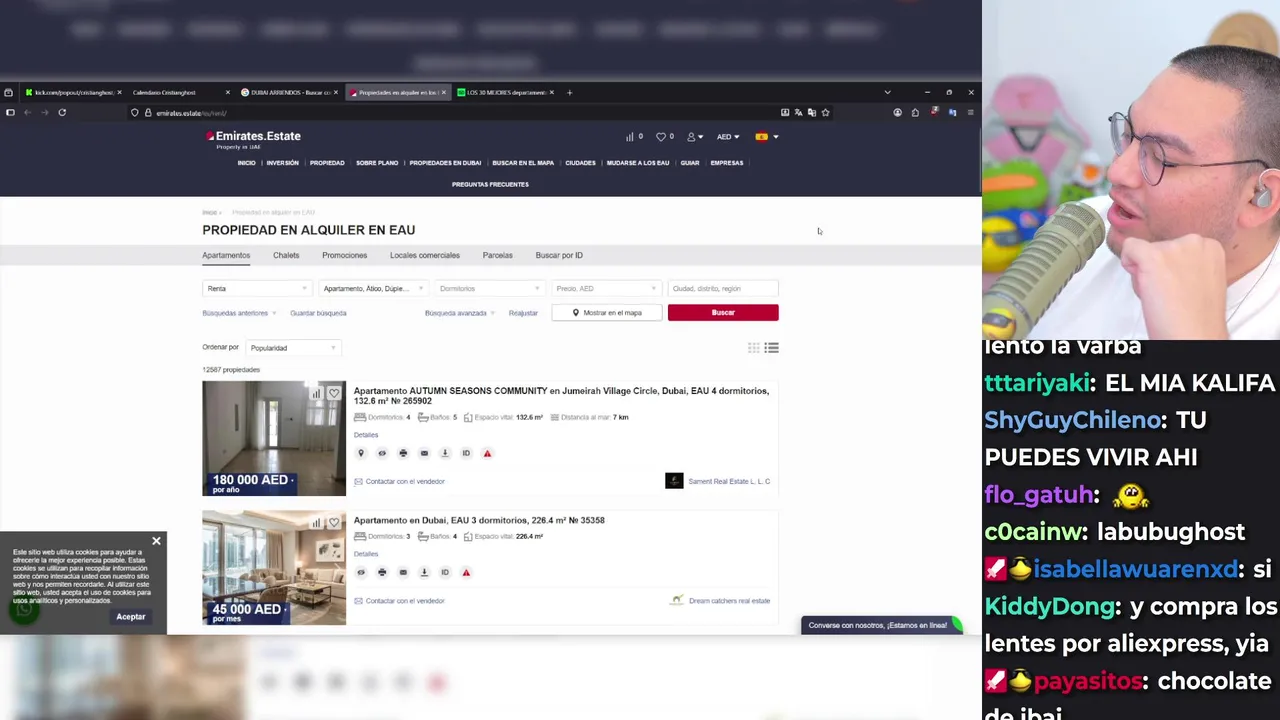The height and width of the screenshot is (720, 1280).
Task: Open new browser tab with plus button
Action: click(x=569, y=92)
